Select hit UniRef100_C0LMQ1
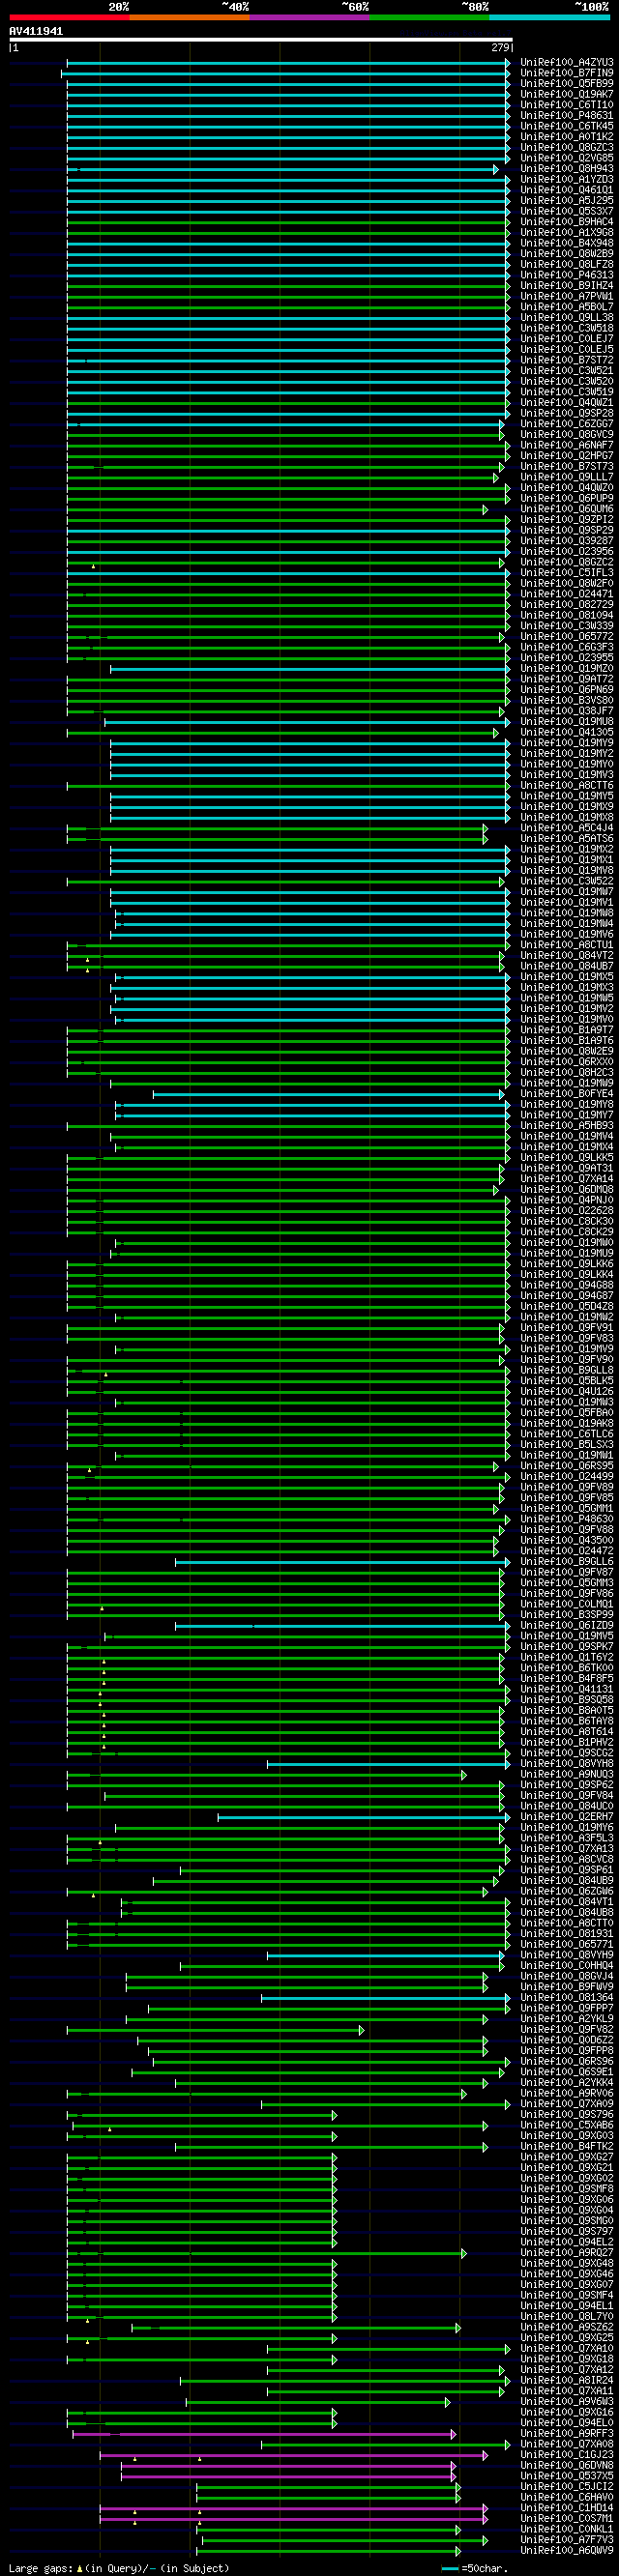Viewport: 619px width, 2576px height. click(x=567, y=1603)
